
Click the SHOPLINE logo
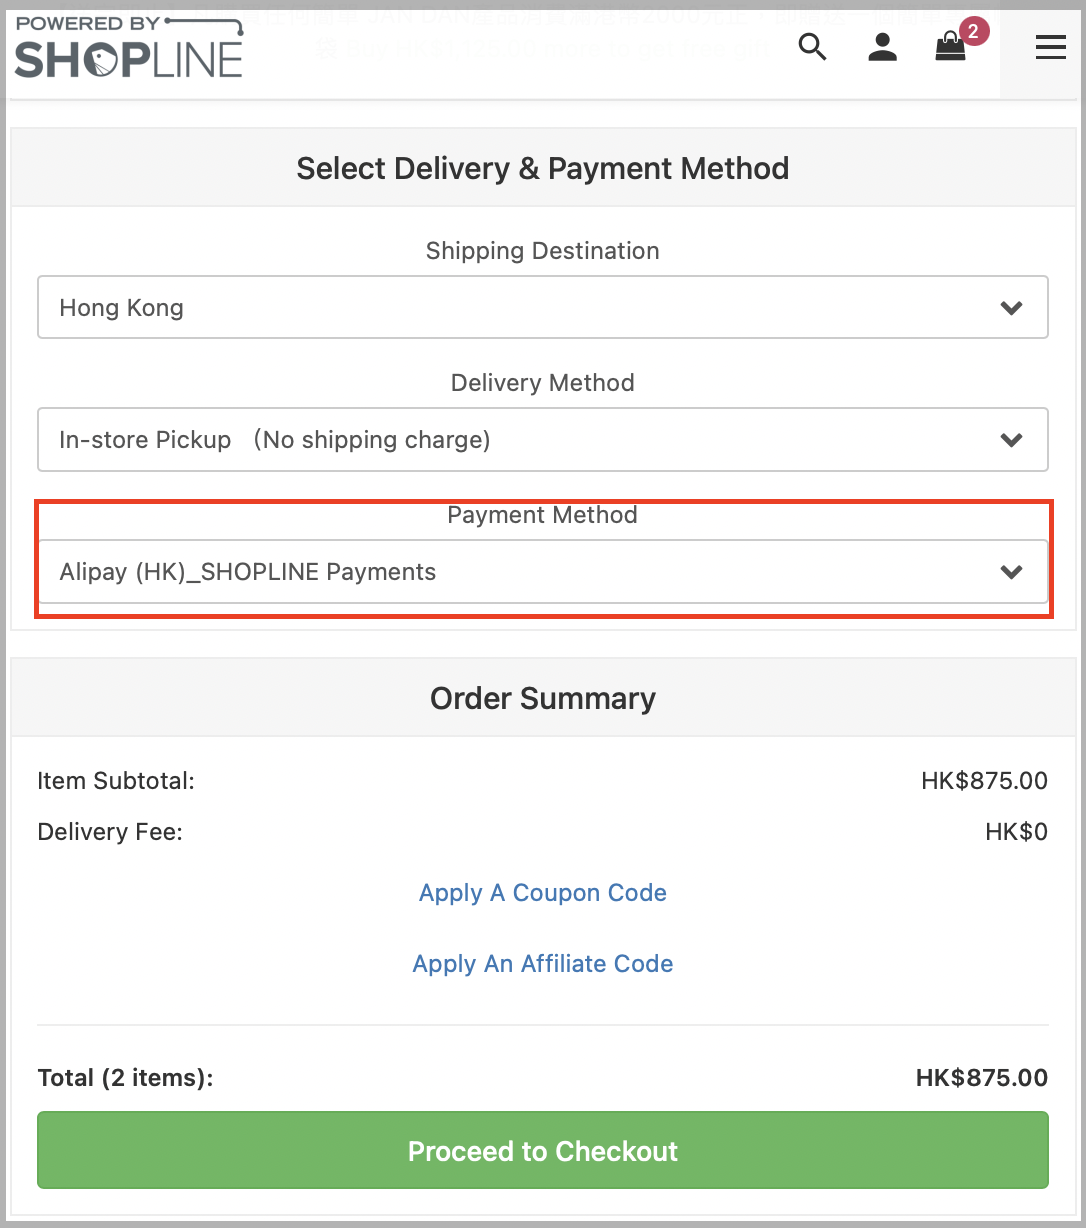point(129,46)
